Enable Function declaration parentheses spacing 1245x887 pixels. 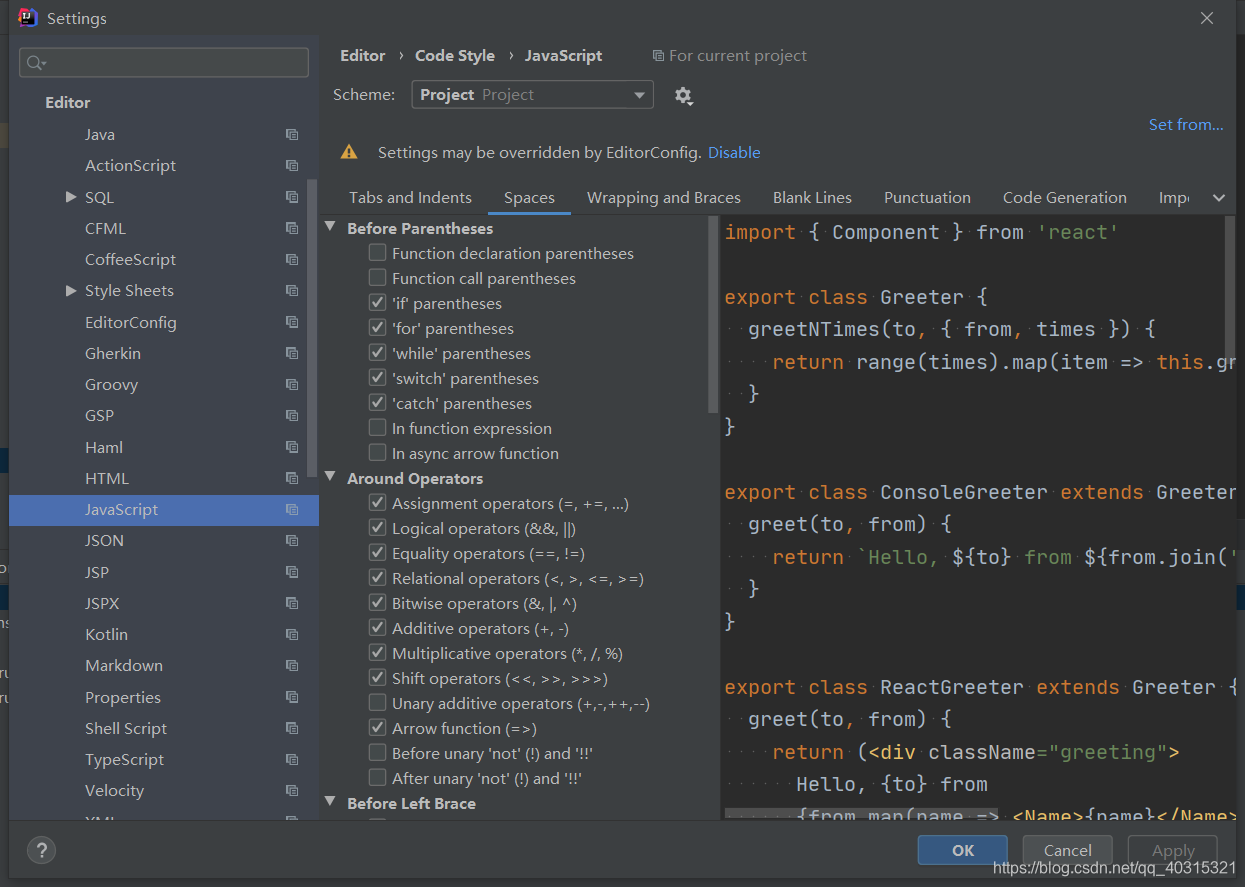pyautogui.click(x=377, y=253)
